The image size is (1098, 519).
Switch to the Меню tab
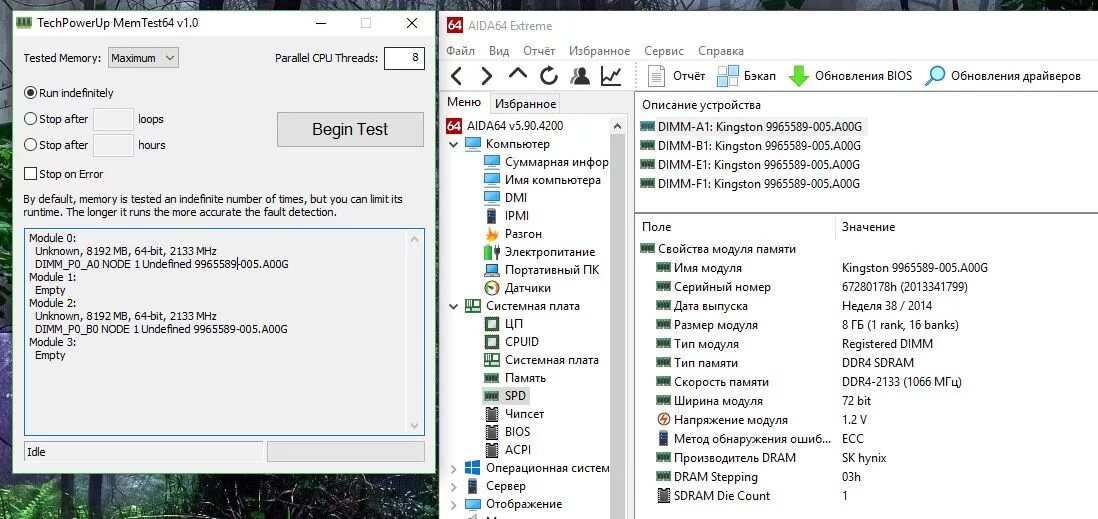464,102
